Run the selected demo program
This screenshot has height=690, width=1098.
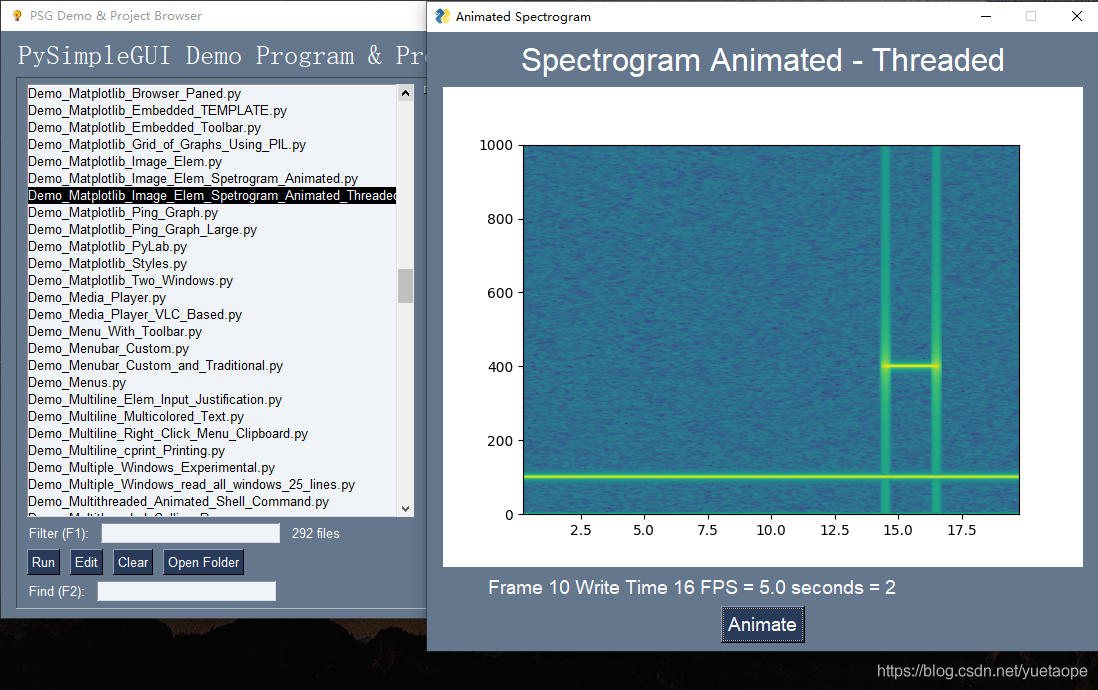(x=43, y=563)
